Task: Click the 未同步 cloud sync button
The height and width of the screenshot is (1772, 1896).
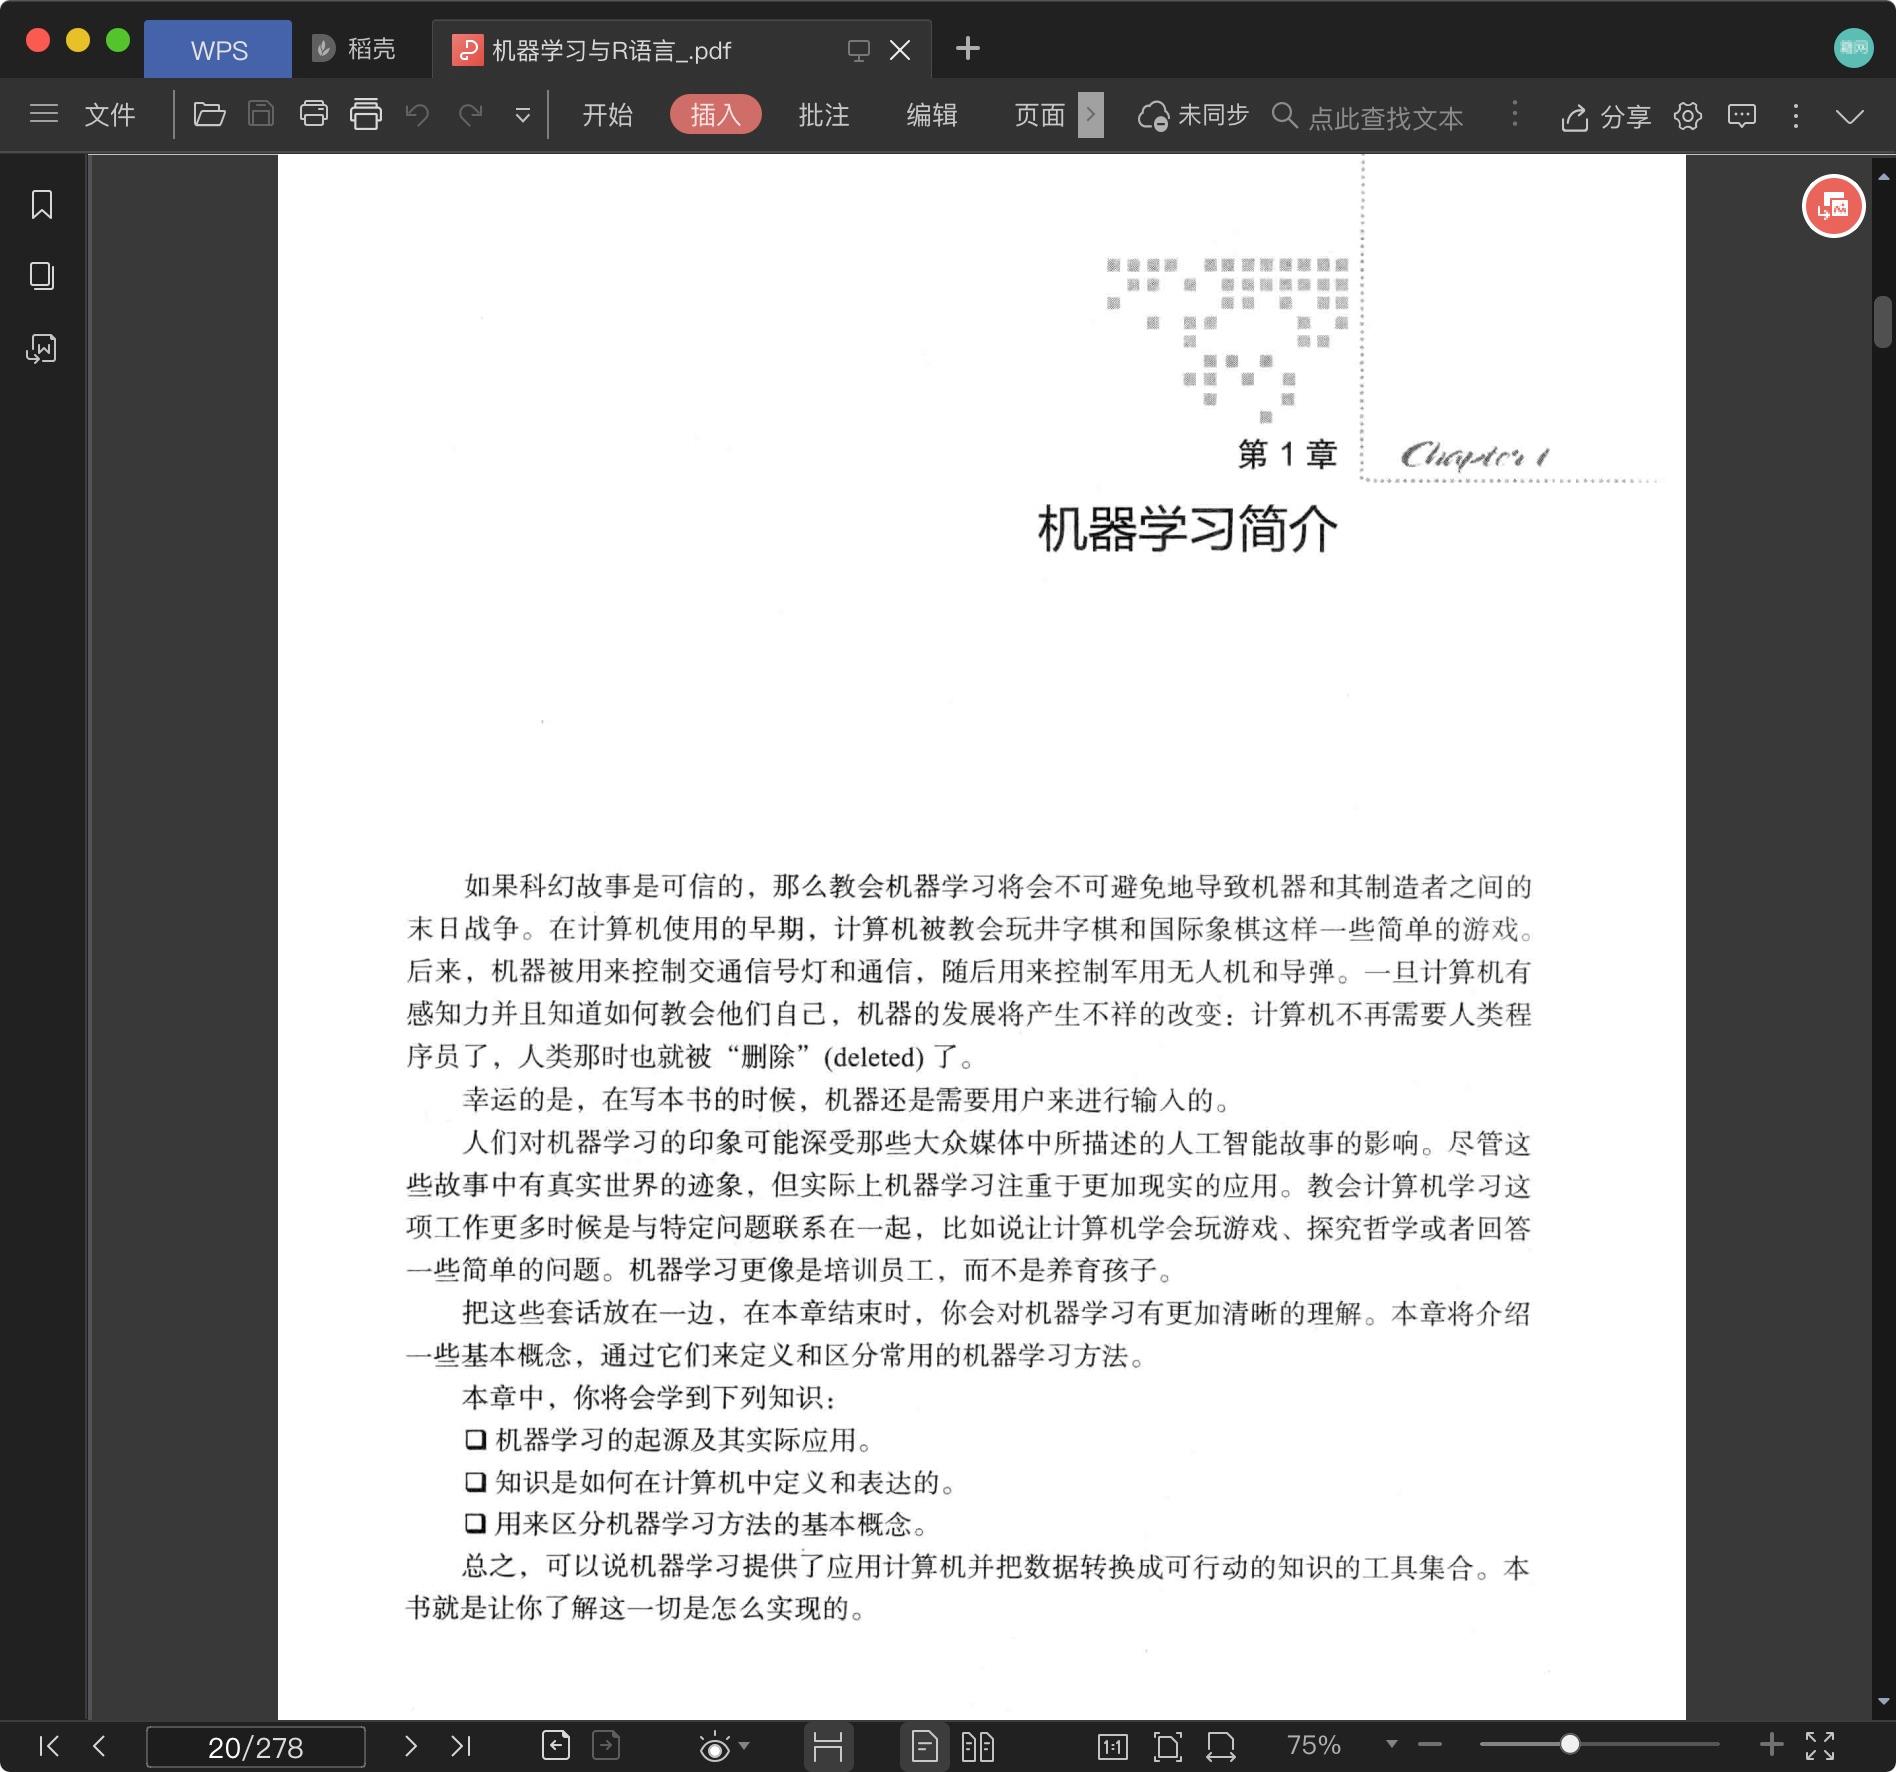Action: click(1193, 116)
